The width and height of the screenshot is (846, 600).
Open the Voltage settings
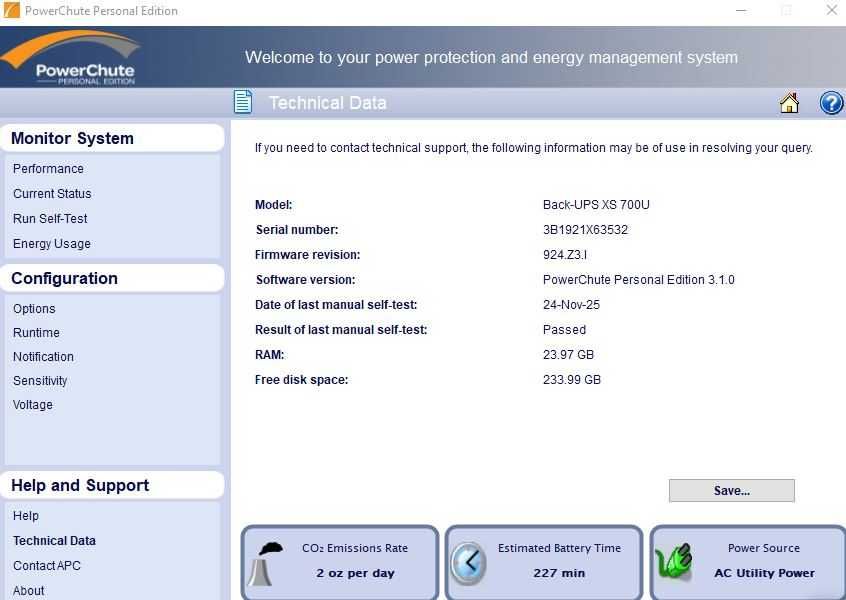(x=32, y=405)
